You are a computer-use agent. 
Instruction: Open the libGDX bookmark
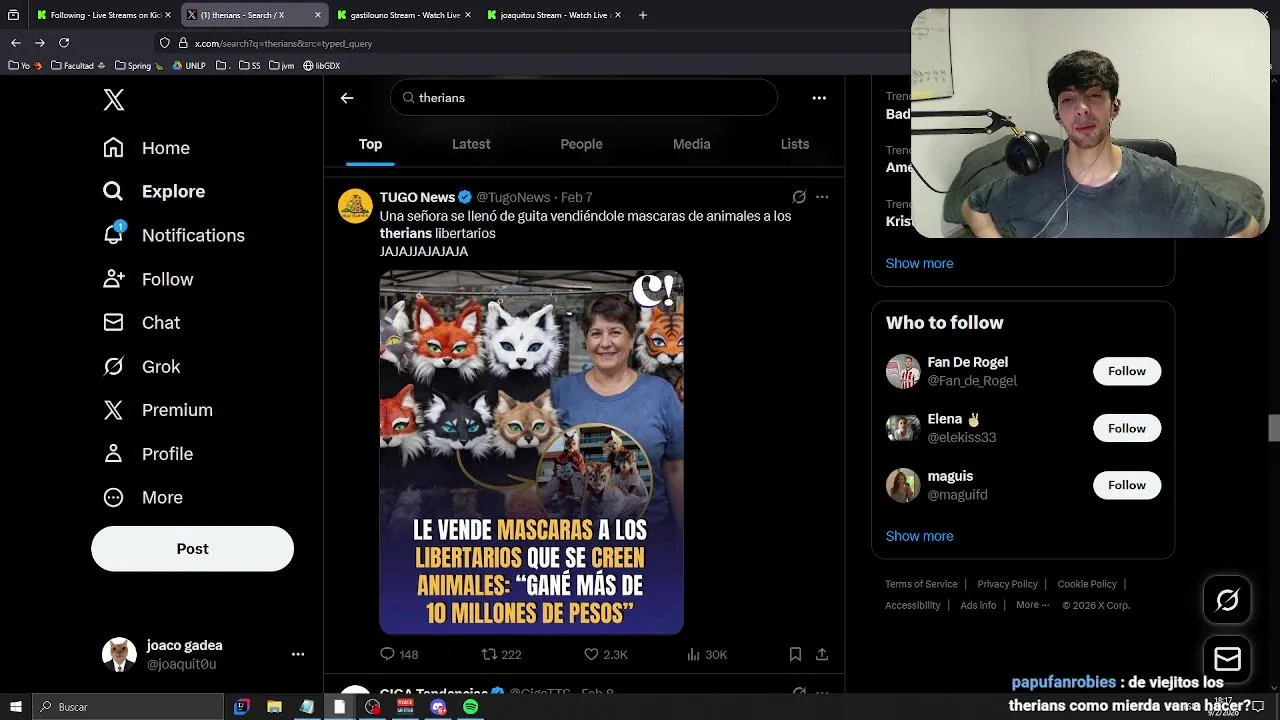pyautogui.click(x=321, y=66)
